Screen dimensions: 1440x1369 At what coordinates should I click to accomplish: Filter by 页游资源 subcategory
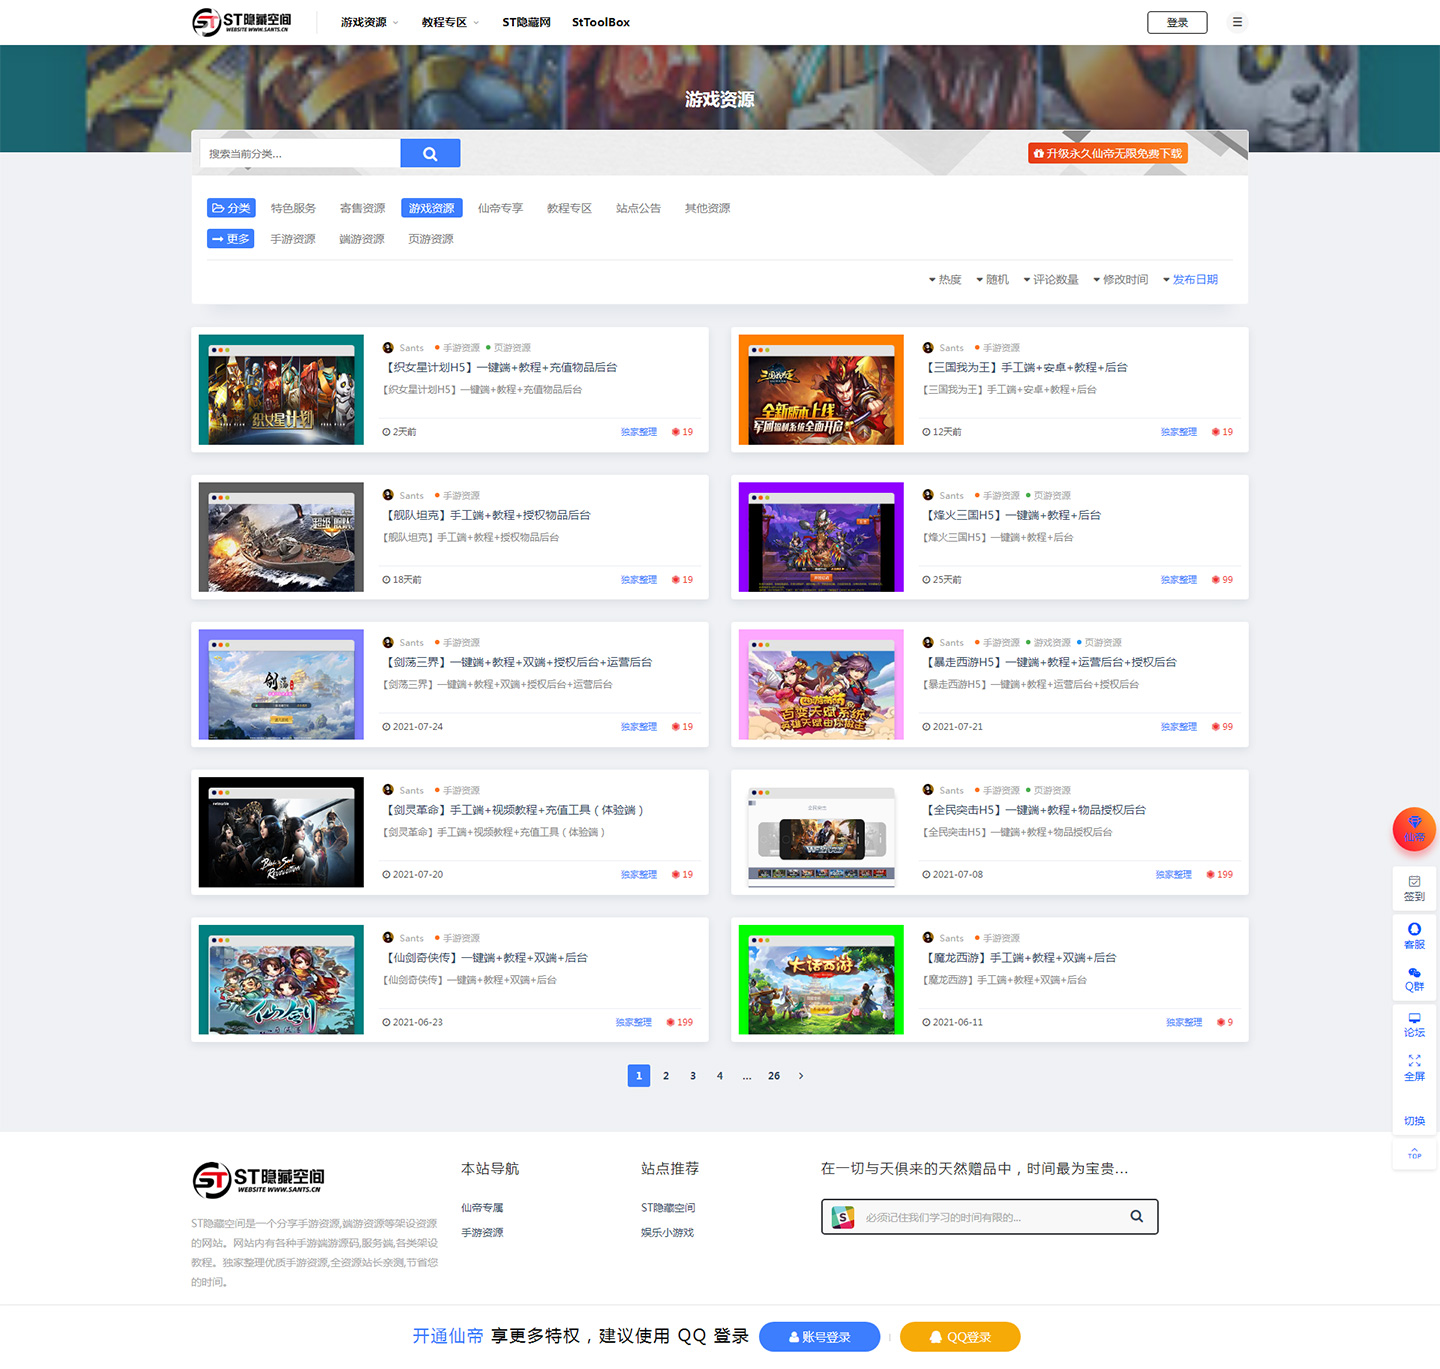431,239
